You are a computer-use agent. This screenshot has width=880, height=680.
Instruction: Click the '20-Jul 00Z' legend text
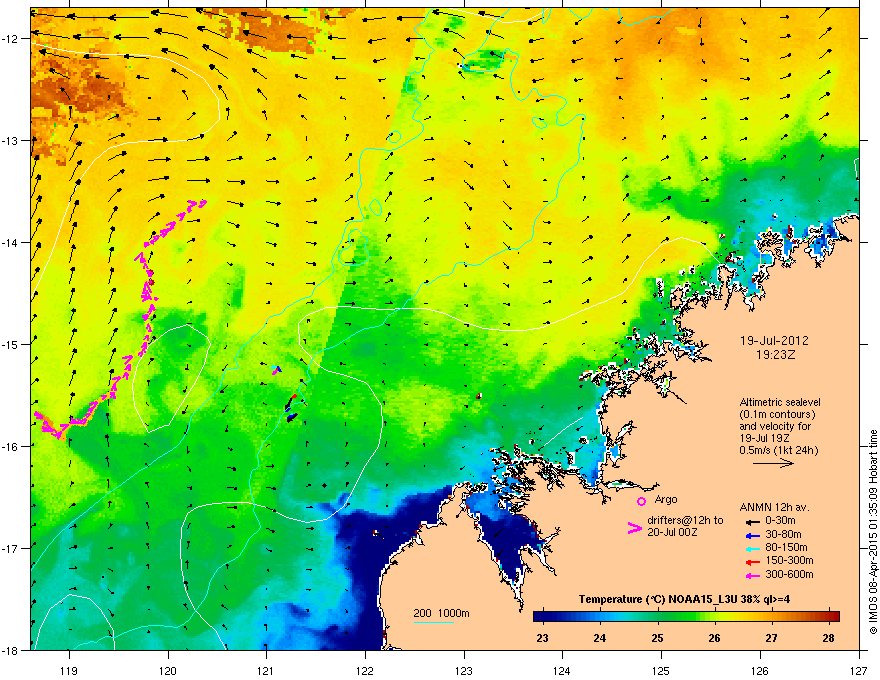(672, 532)
